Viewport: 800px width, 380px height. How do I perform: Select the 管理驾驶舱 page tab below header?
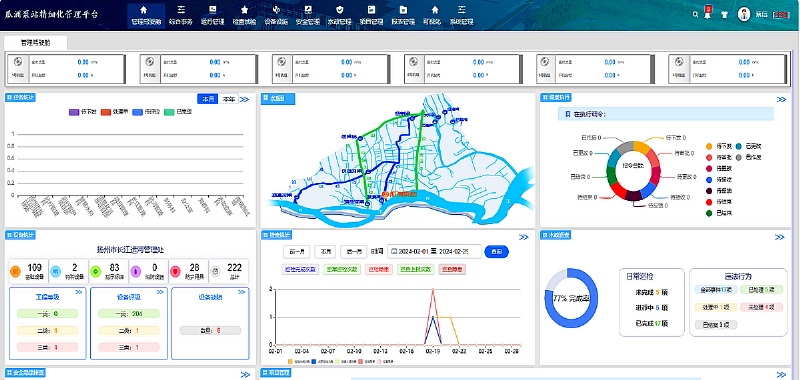(35, 43)
